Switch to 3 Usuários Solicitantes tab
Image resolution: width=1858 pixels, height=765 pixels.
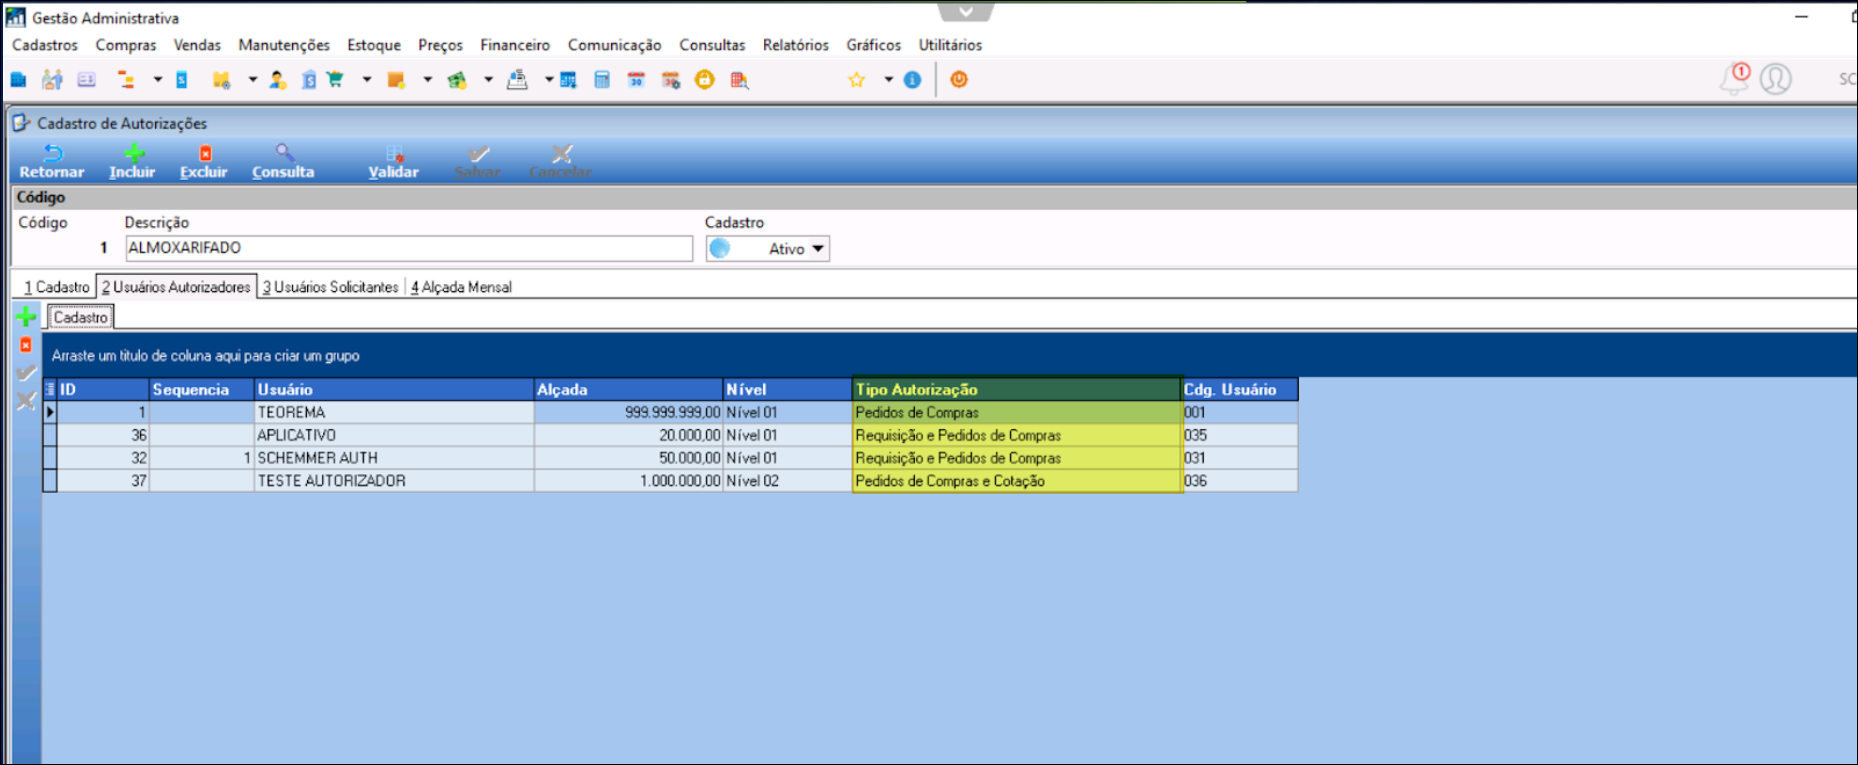point(331,287)
